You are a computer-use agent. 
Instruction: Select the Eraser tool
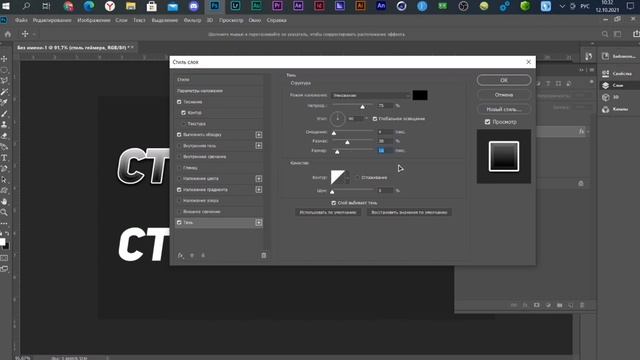pos(4,136)
